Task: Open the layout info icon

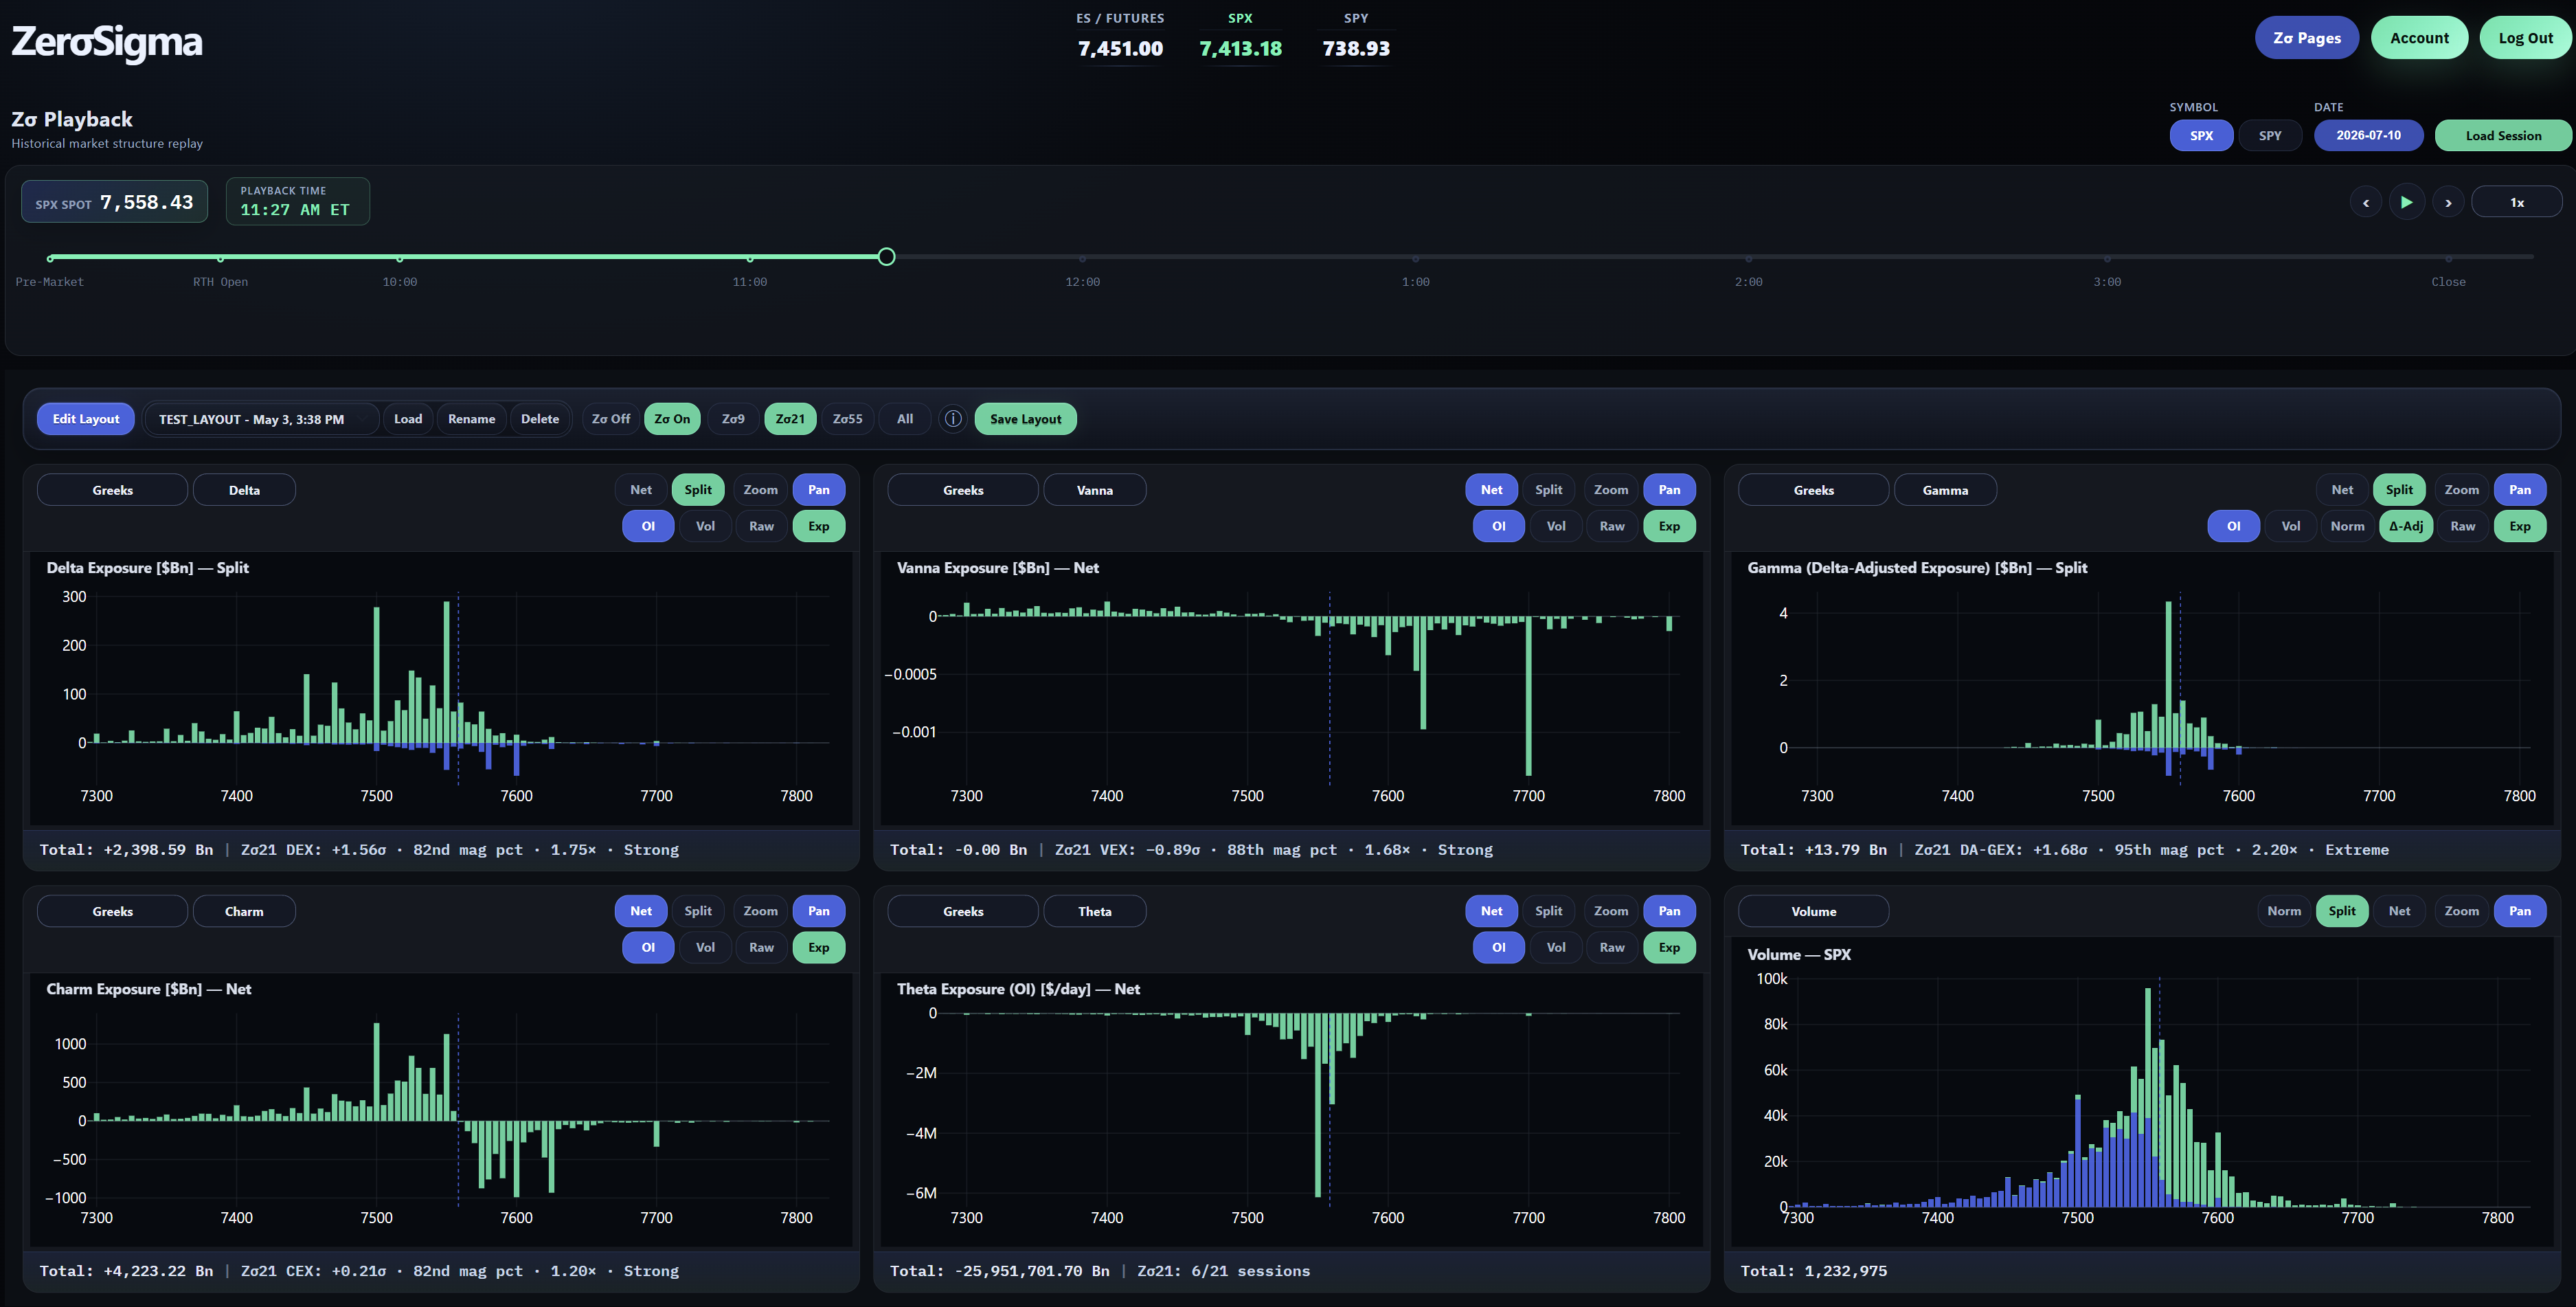Action: (953, 419)
